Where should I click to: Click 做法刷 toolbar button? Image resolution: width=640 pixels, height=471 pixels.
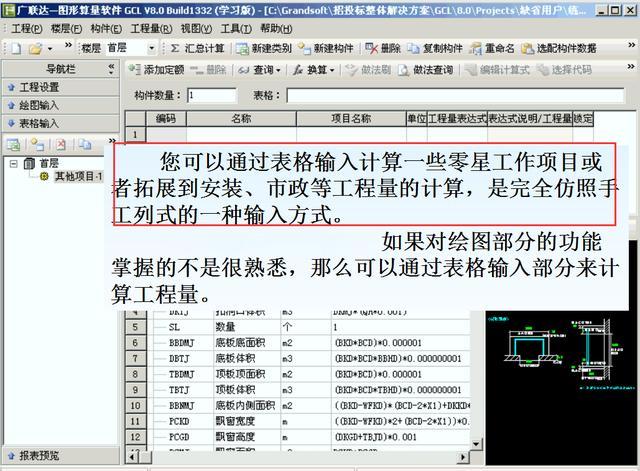(369, 70)
